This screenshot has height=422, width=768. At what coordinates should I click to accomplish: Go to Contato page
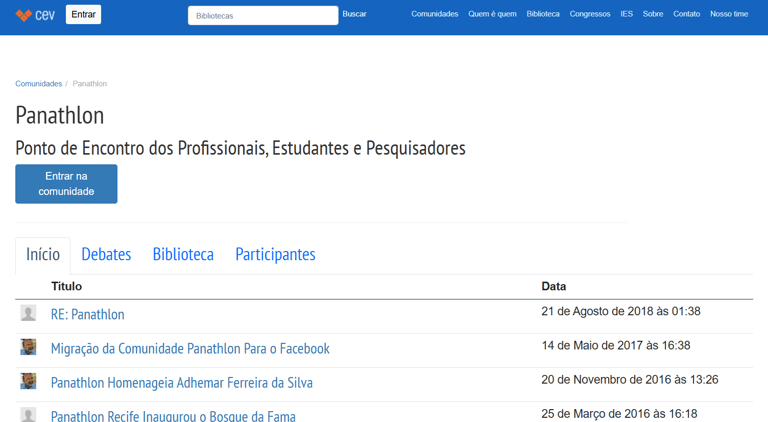[x=686, y=14]
